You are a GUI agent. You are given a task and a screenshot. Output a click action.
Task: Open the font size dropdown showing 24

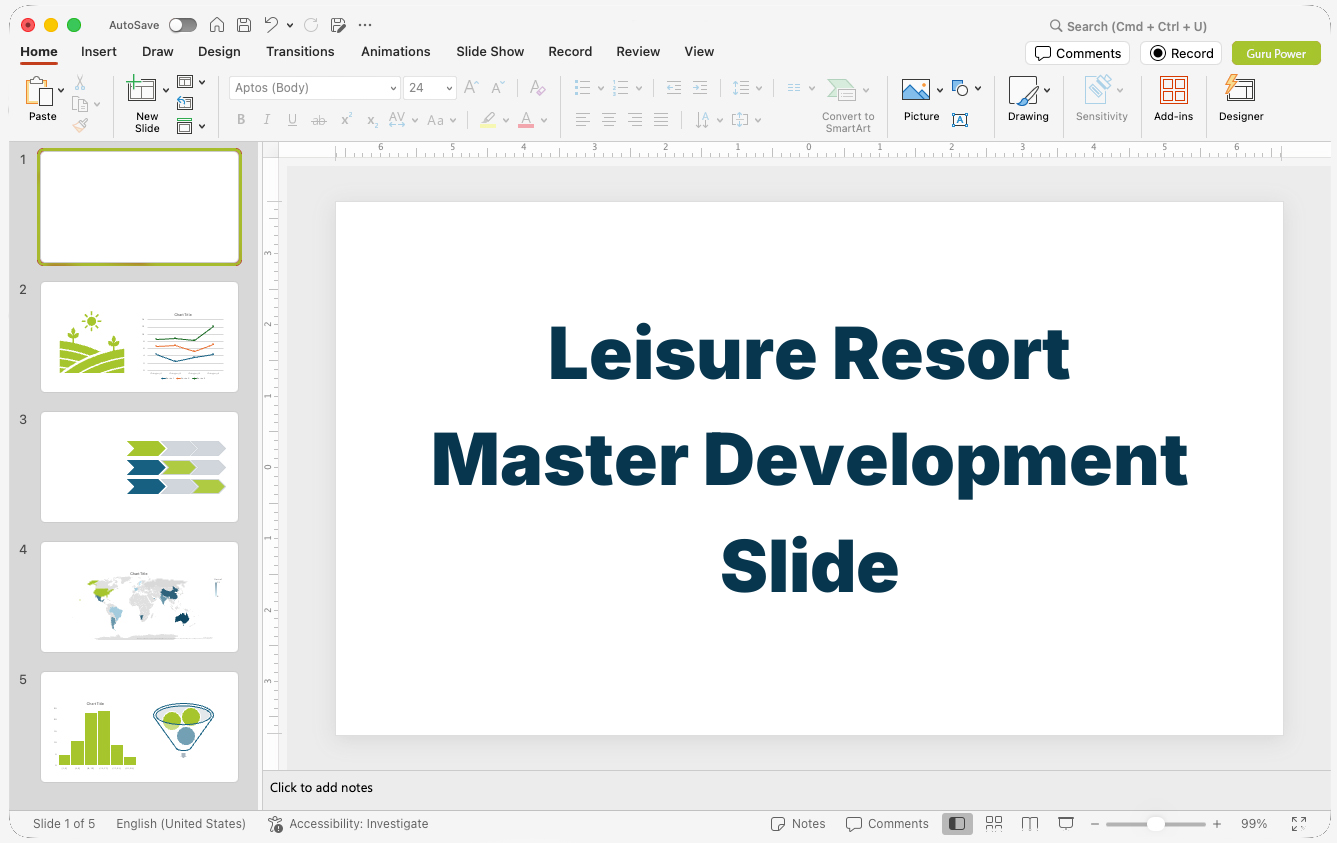[x=430, y=88]
